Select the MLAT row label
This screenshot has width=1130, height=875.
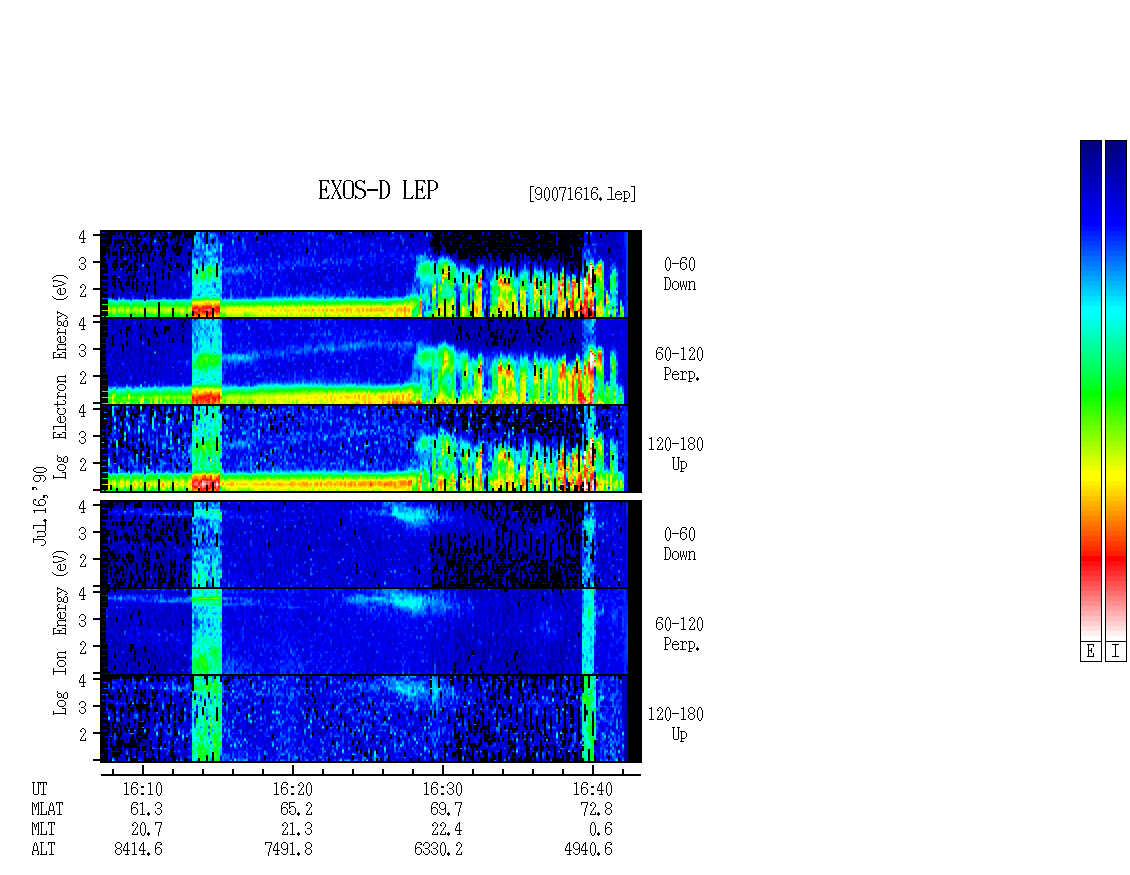pos(47,809)
